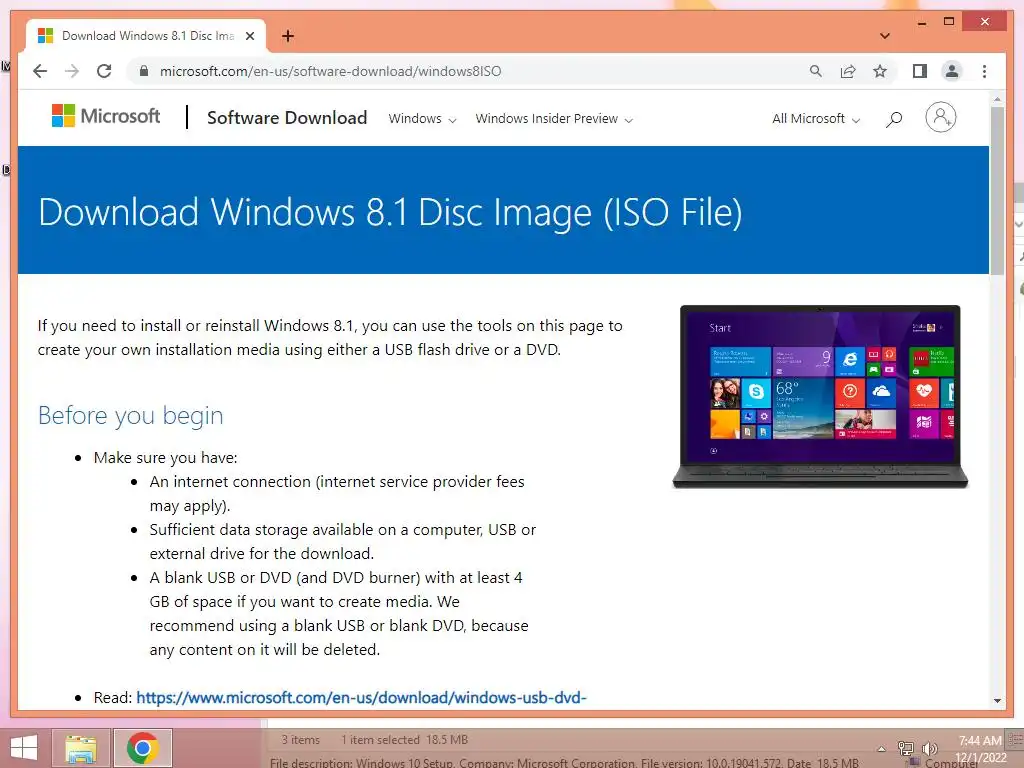1024x768 pixels.
Task: Click the vertical scrollbar thumb
Action: click(997, 190)
